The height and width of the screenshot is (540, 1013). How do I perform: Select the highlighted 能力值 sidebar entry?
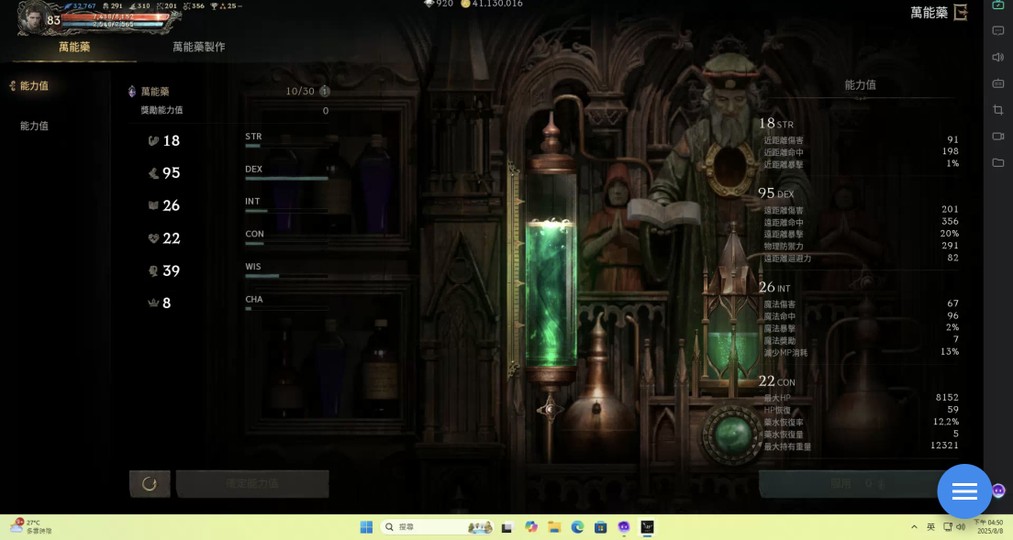pos(34,86)
